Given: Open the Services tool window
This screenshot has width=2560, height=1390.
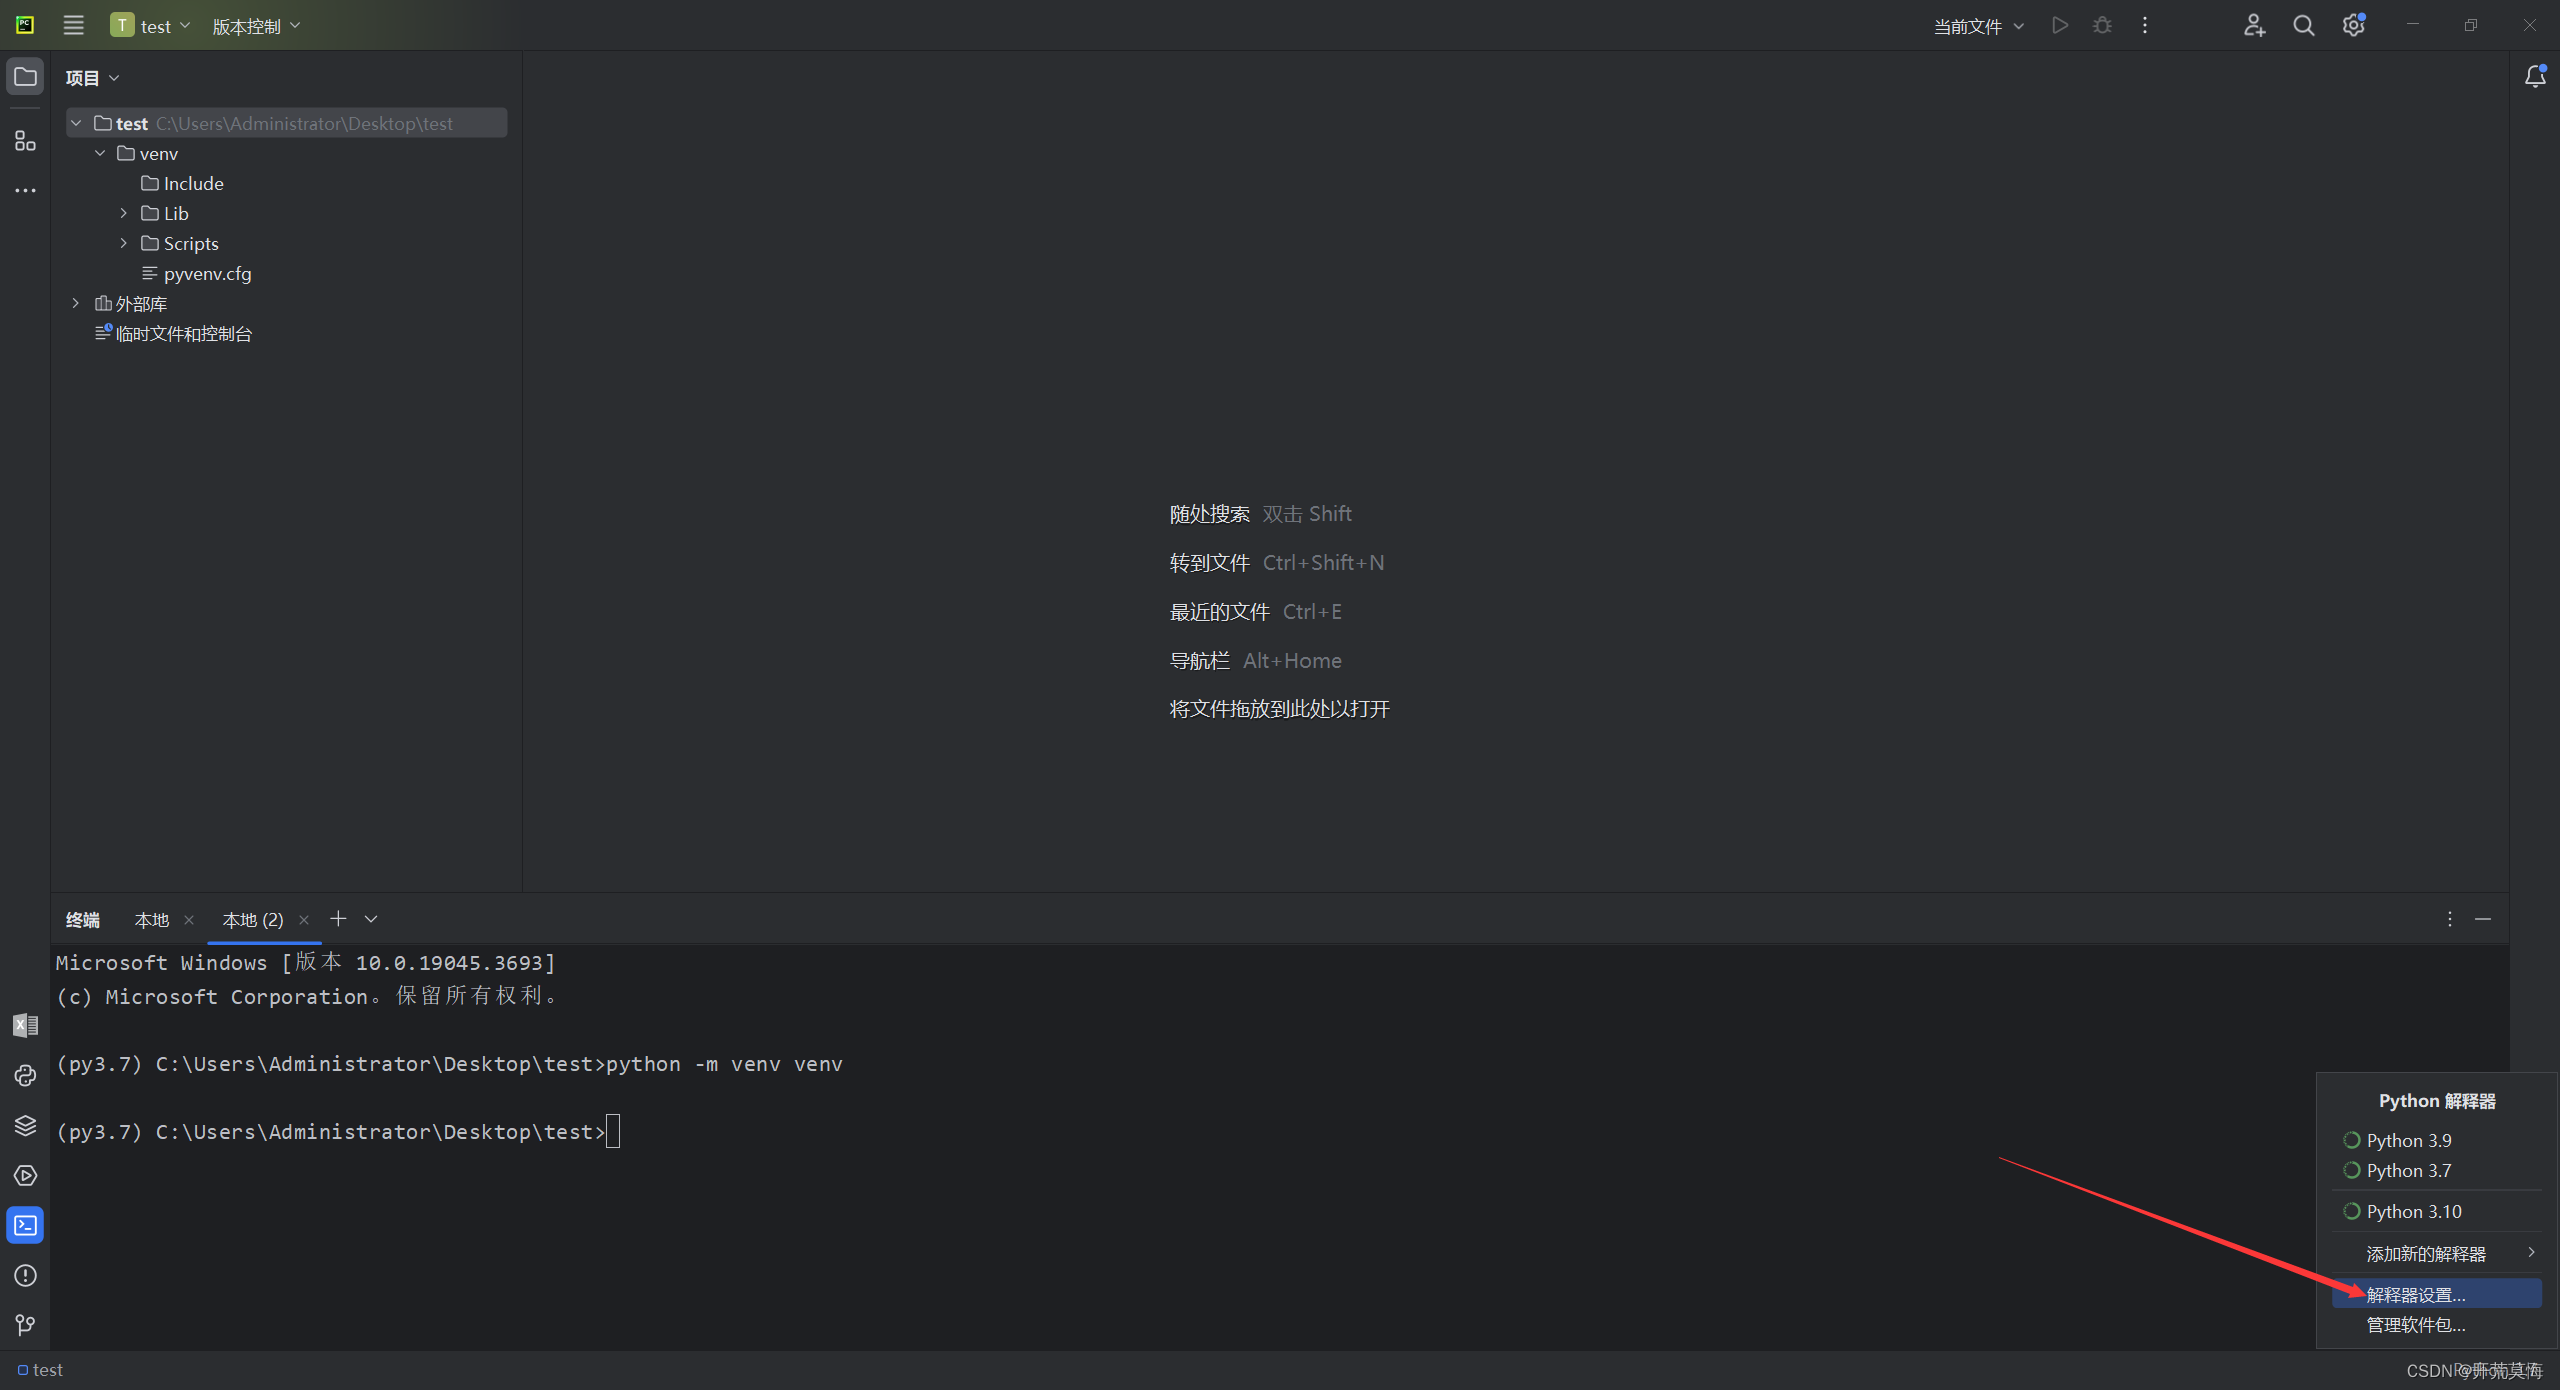Looking at the screenshot, I should tap(25, 1175).
